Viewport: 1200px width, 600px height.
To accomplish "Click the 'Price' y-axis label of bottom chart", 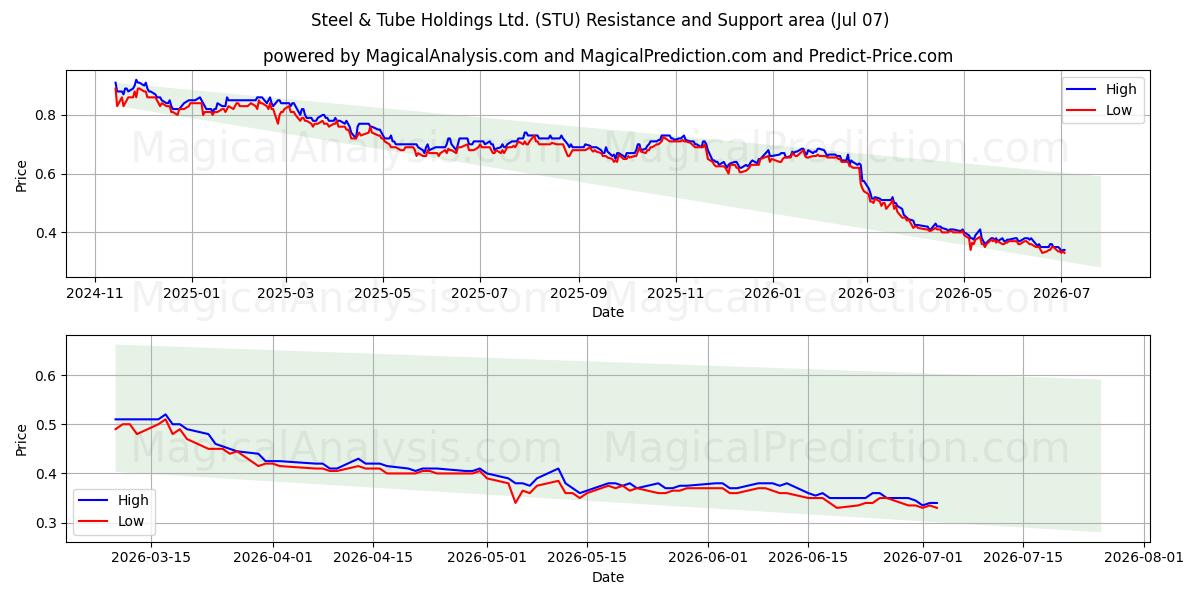I will 22,438.
